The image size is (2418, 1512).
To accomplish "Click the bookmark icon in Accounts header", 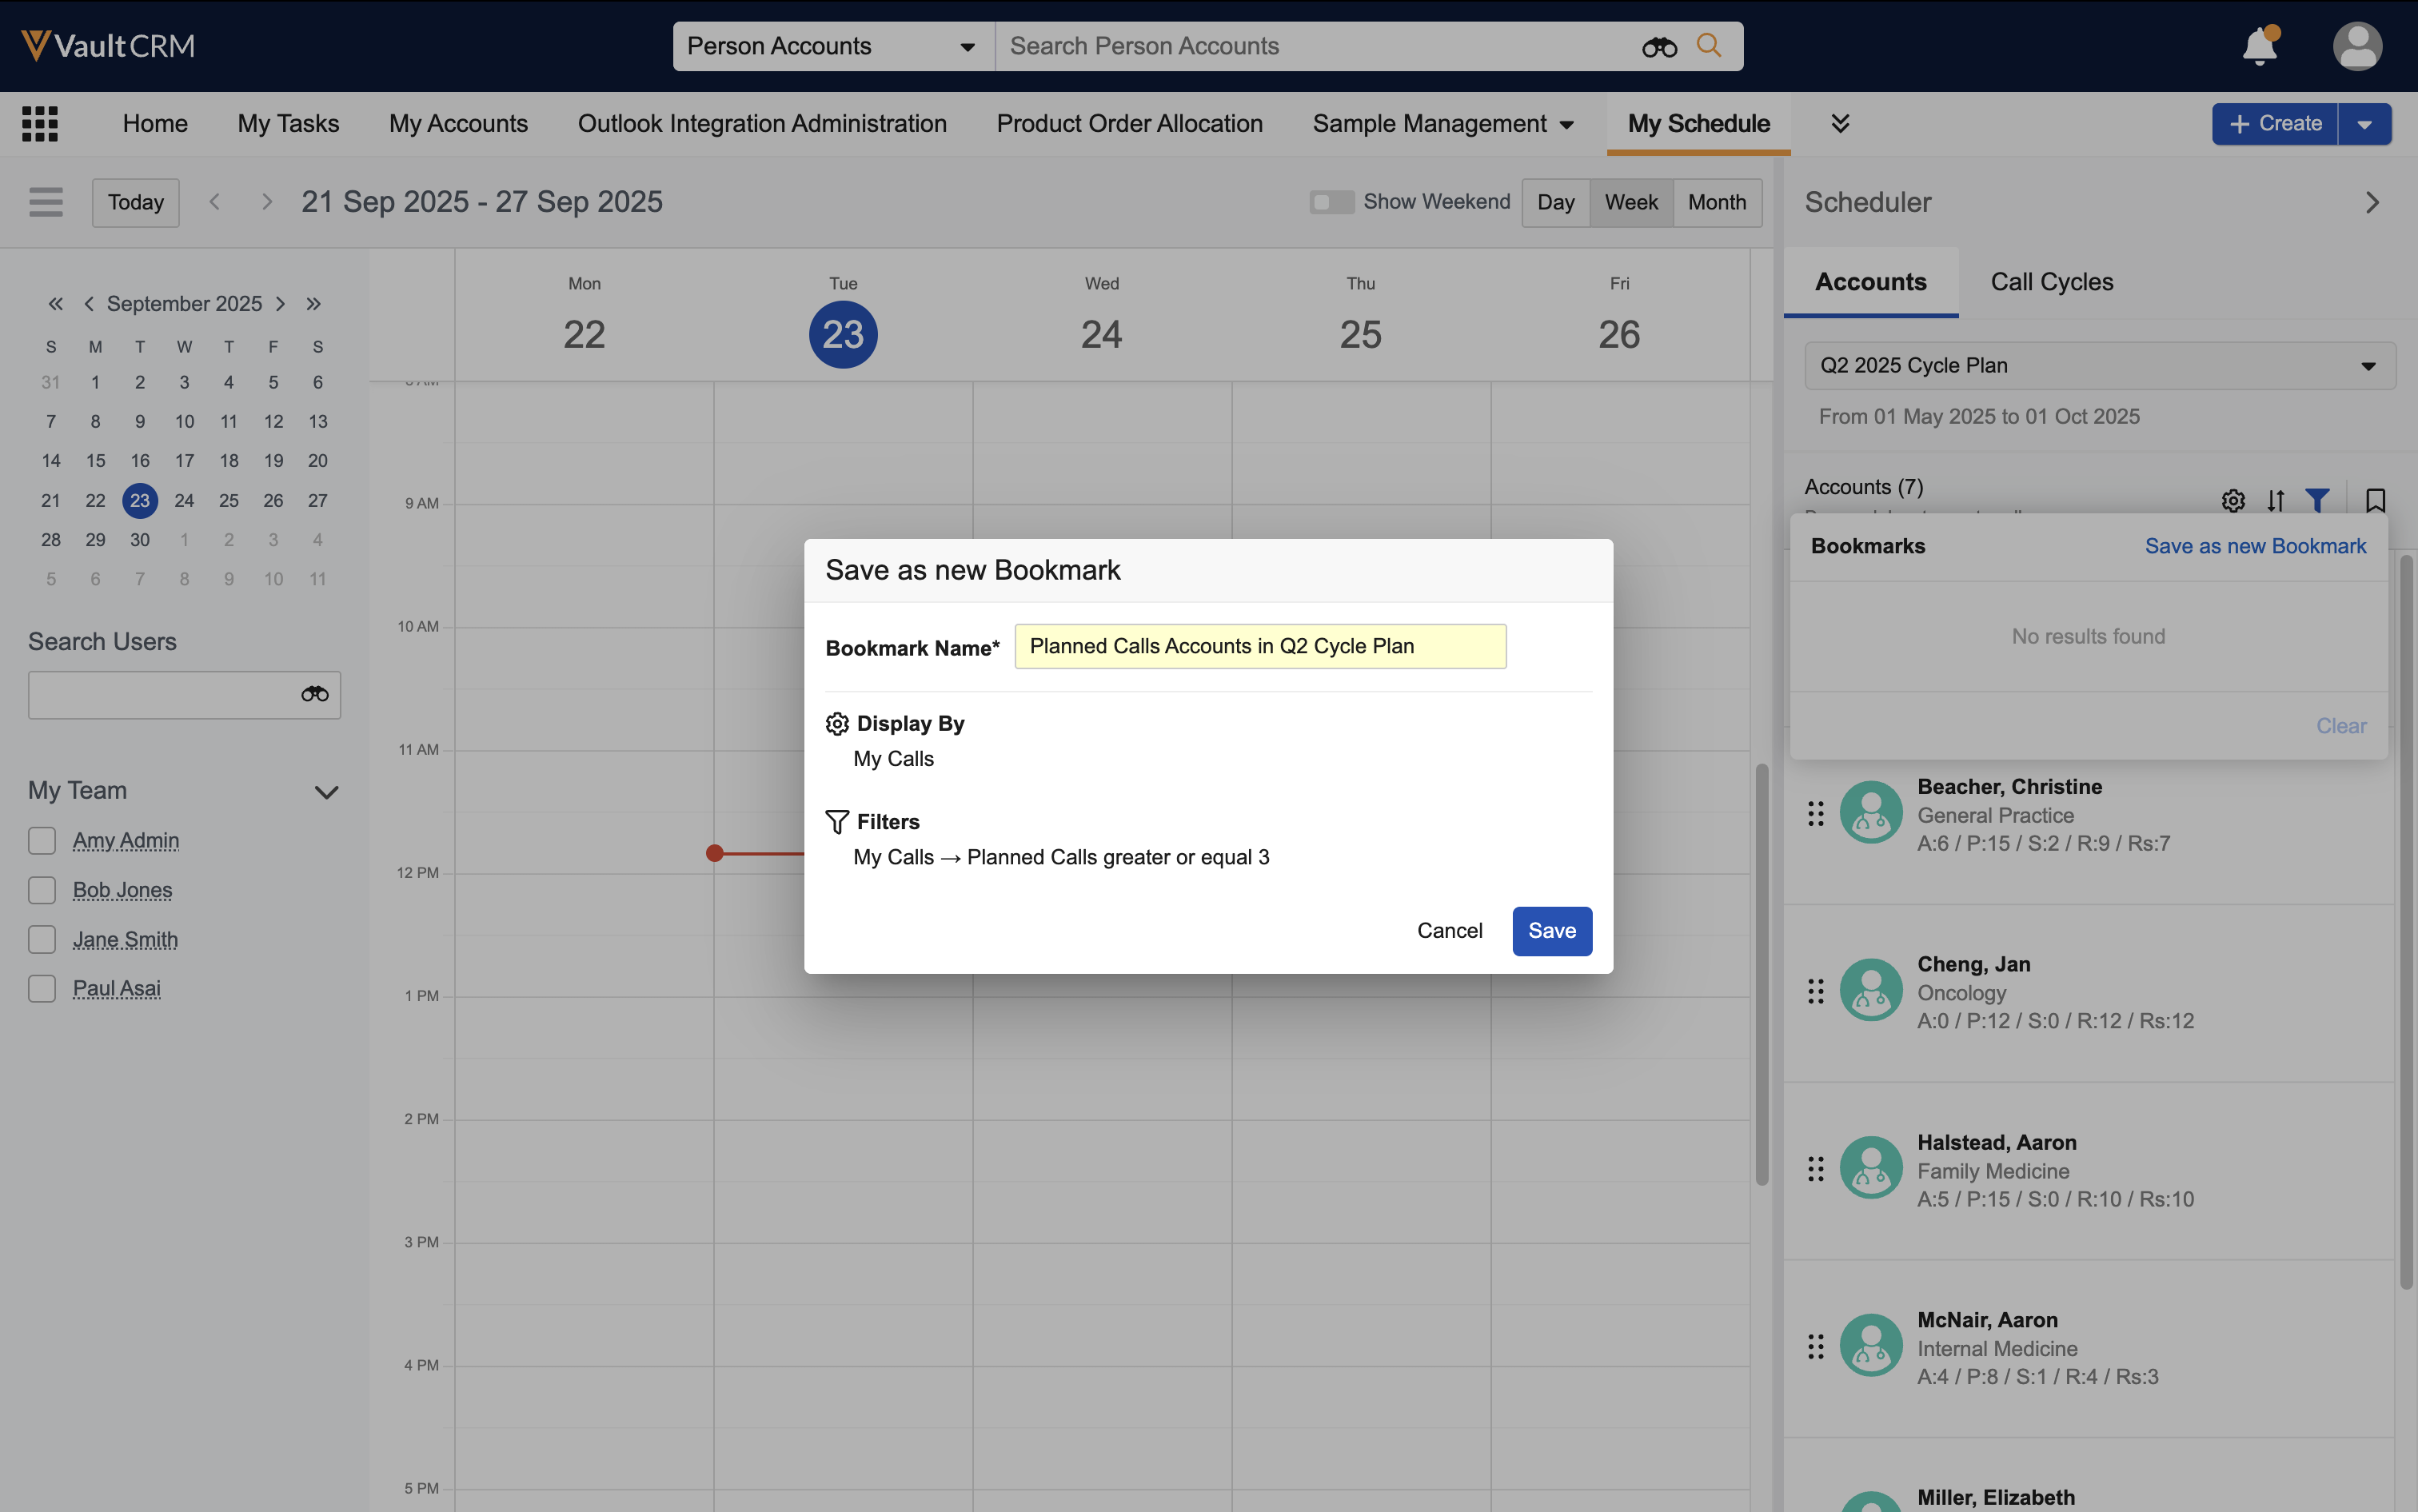I will tap(2375, 500).
